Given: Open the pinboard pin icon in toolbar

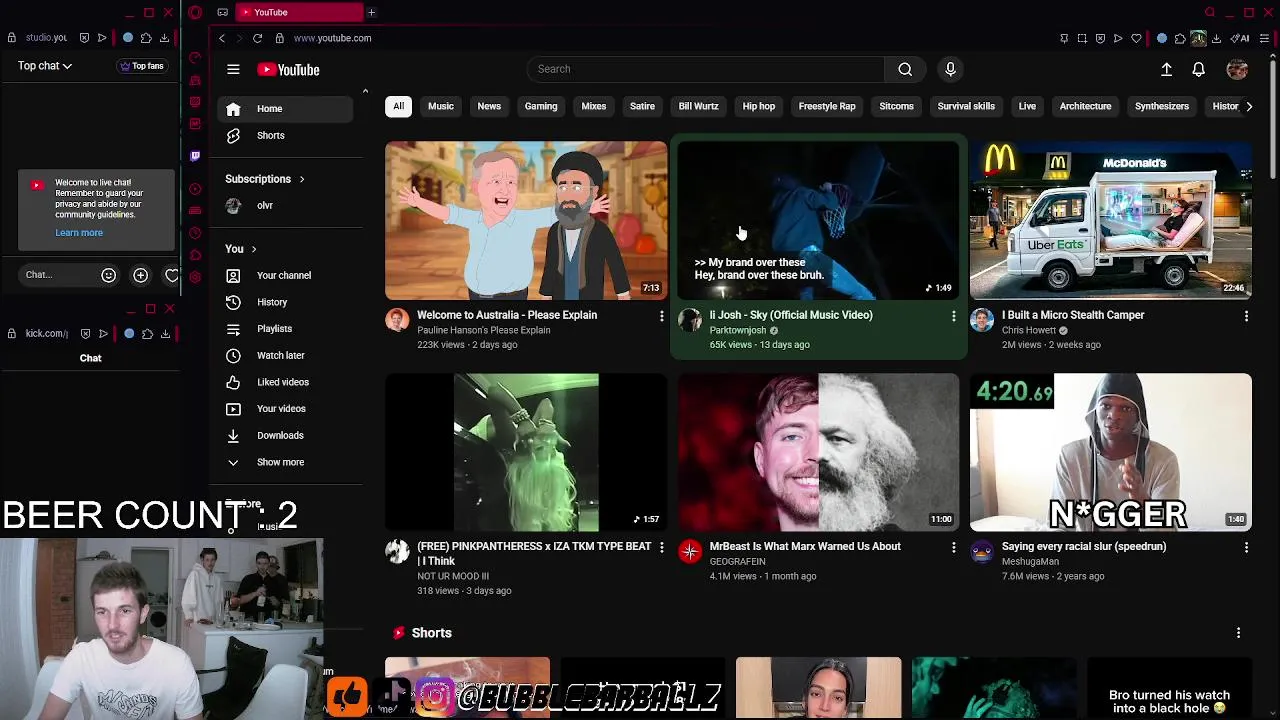Looking at the screenshot, I should (x=1064, y=38).
